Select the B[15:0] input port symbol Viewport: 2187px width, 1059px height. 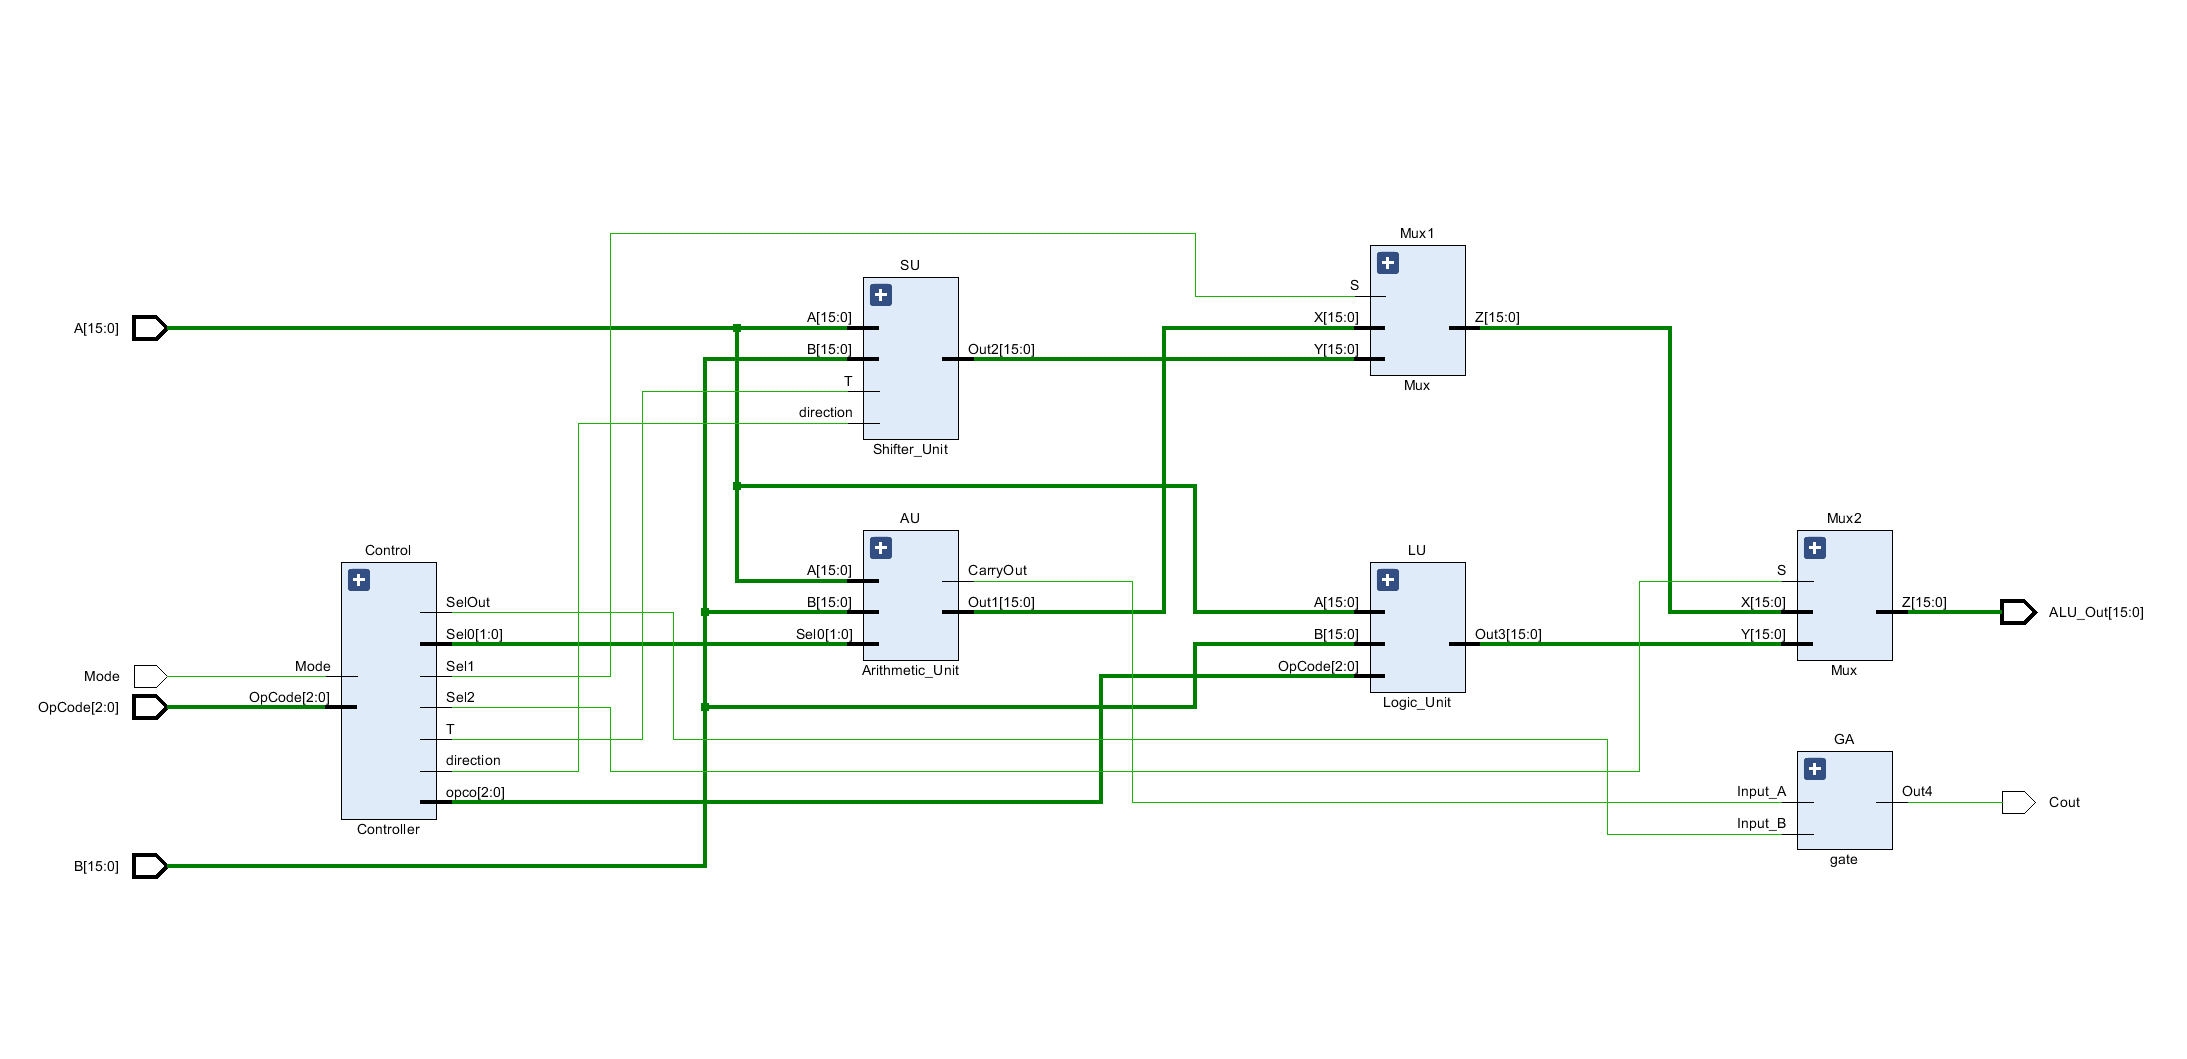point(150,866)
